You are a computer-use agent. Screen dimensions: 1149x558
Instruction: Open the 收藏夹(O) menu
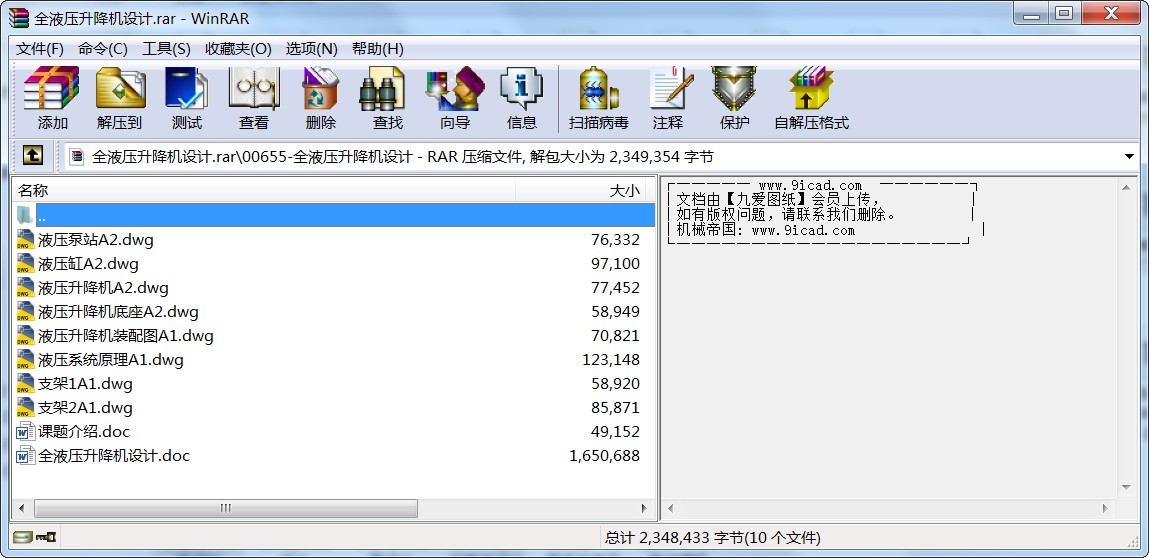238,49
